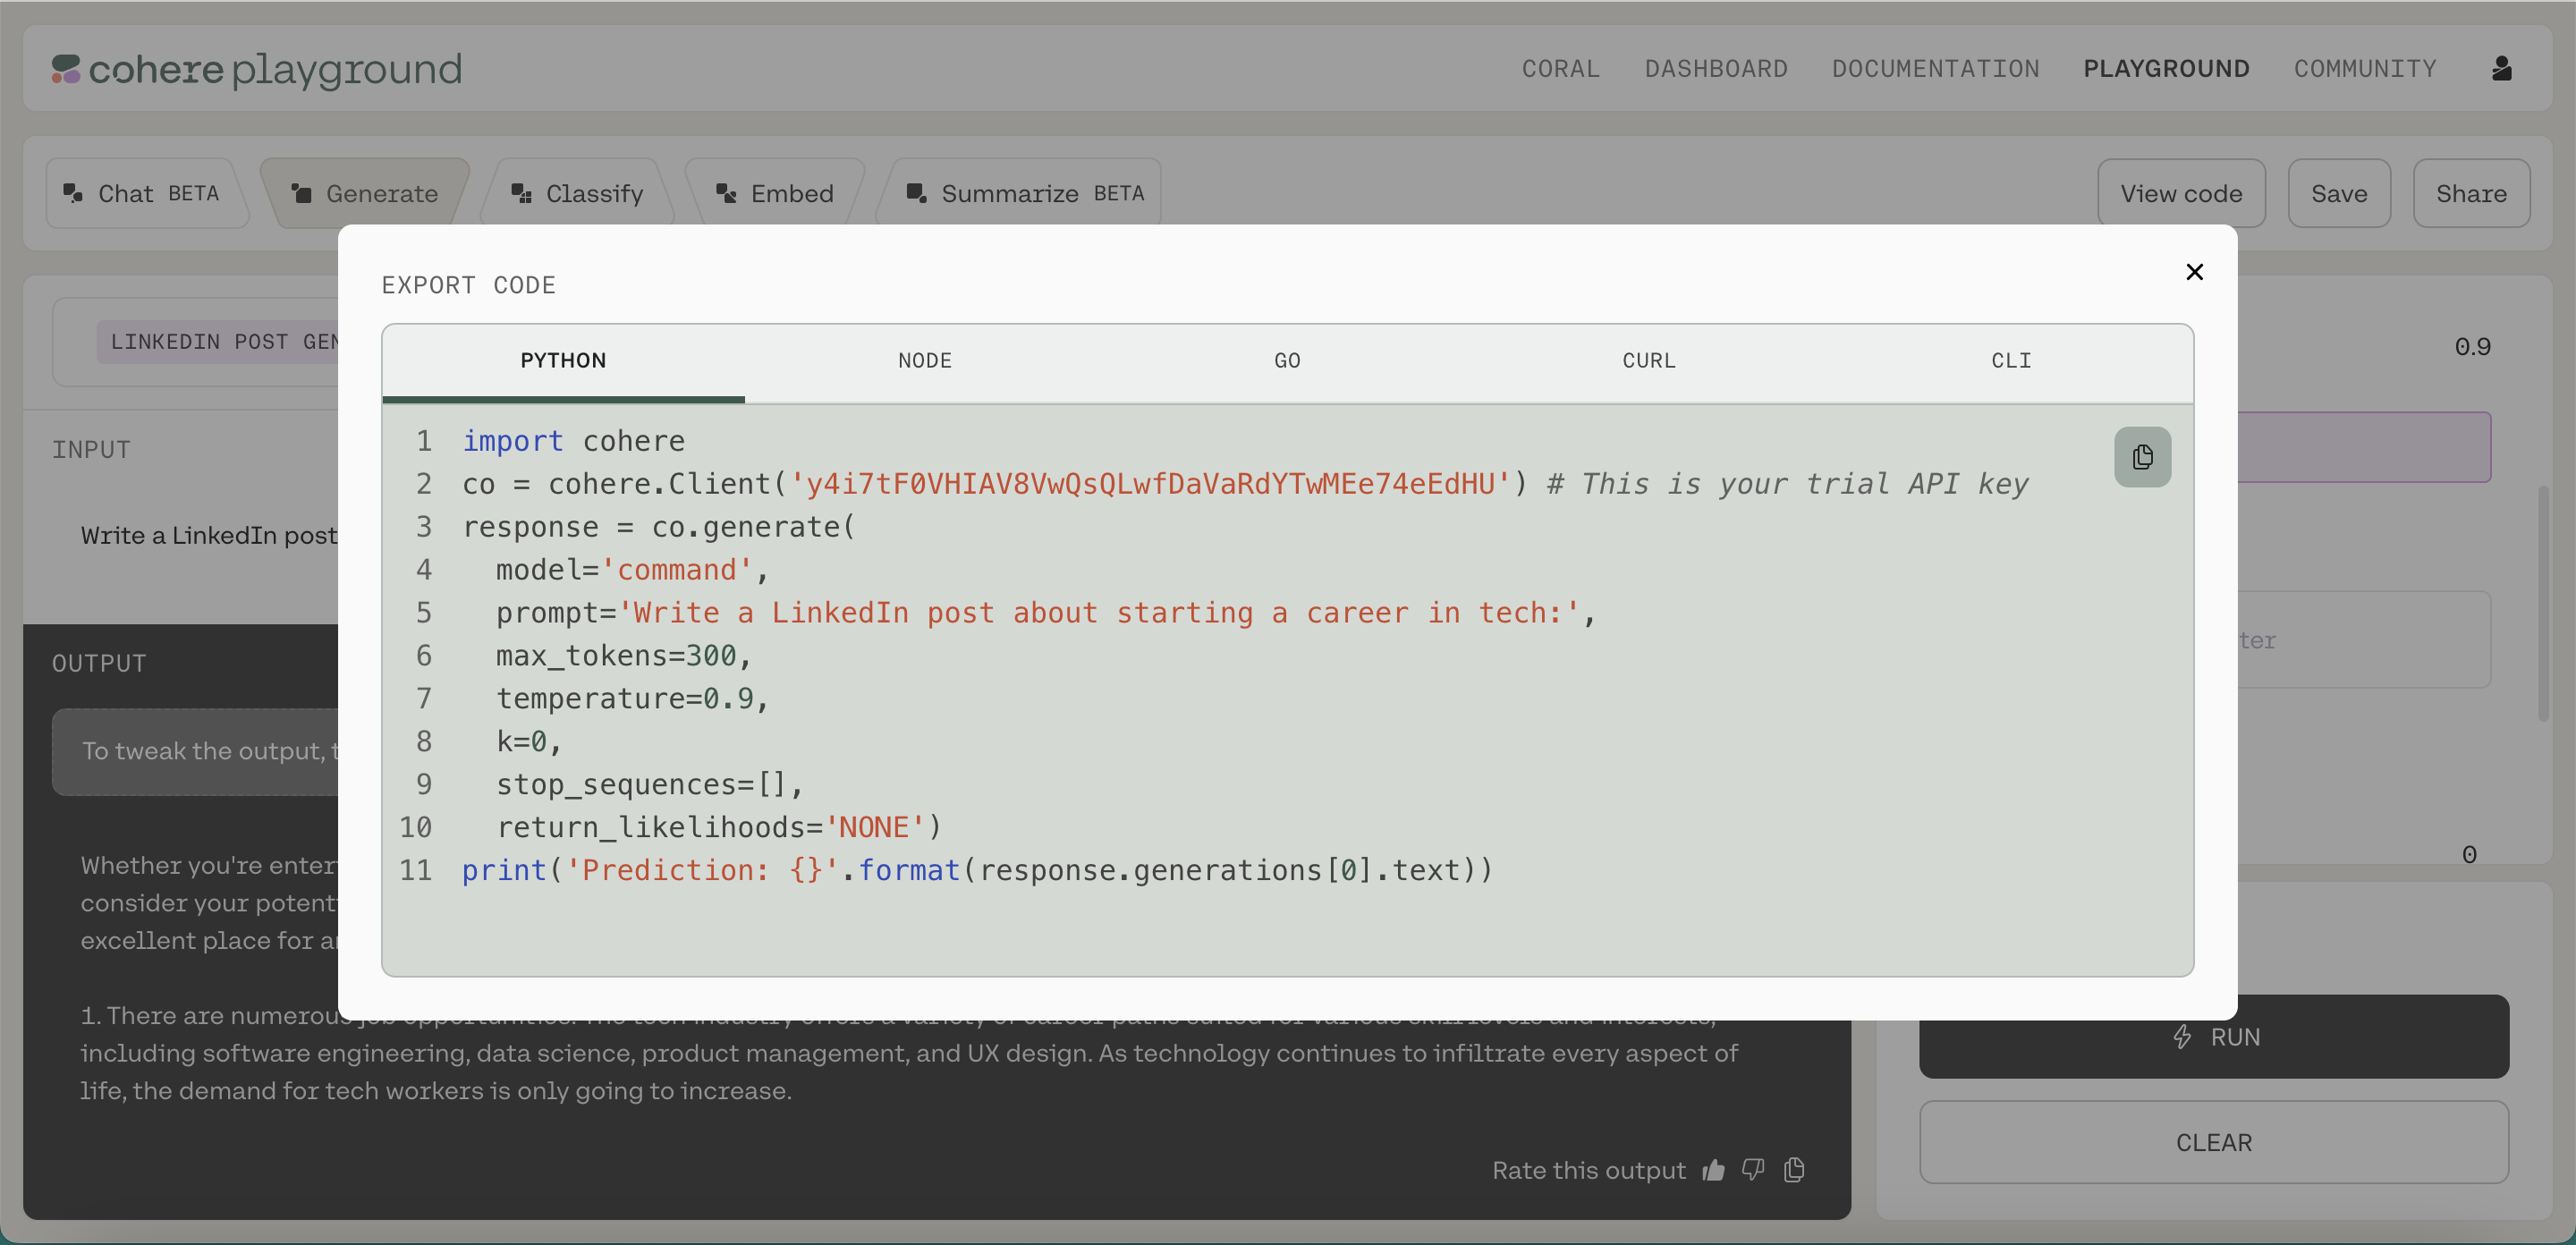Close the Export Code dialog
This screenshot has height=1245, width=2576.
[2194, 272]
